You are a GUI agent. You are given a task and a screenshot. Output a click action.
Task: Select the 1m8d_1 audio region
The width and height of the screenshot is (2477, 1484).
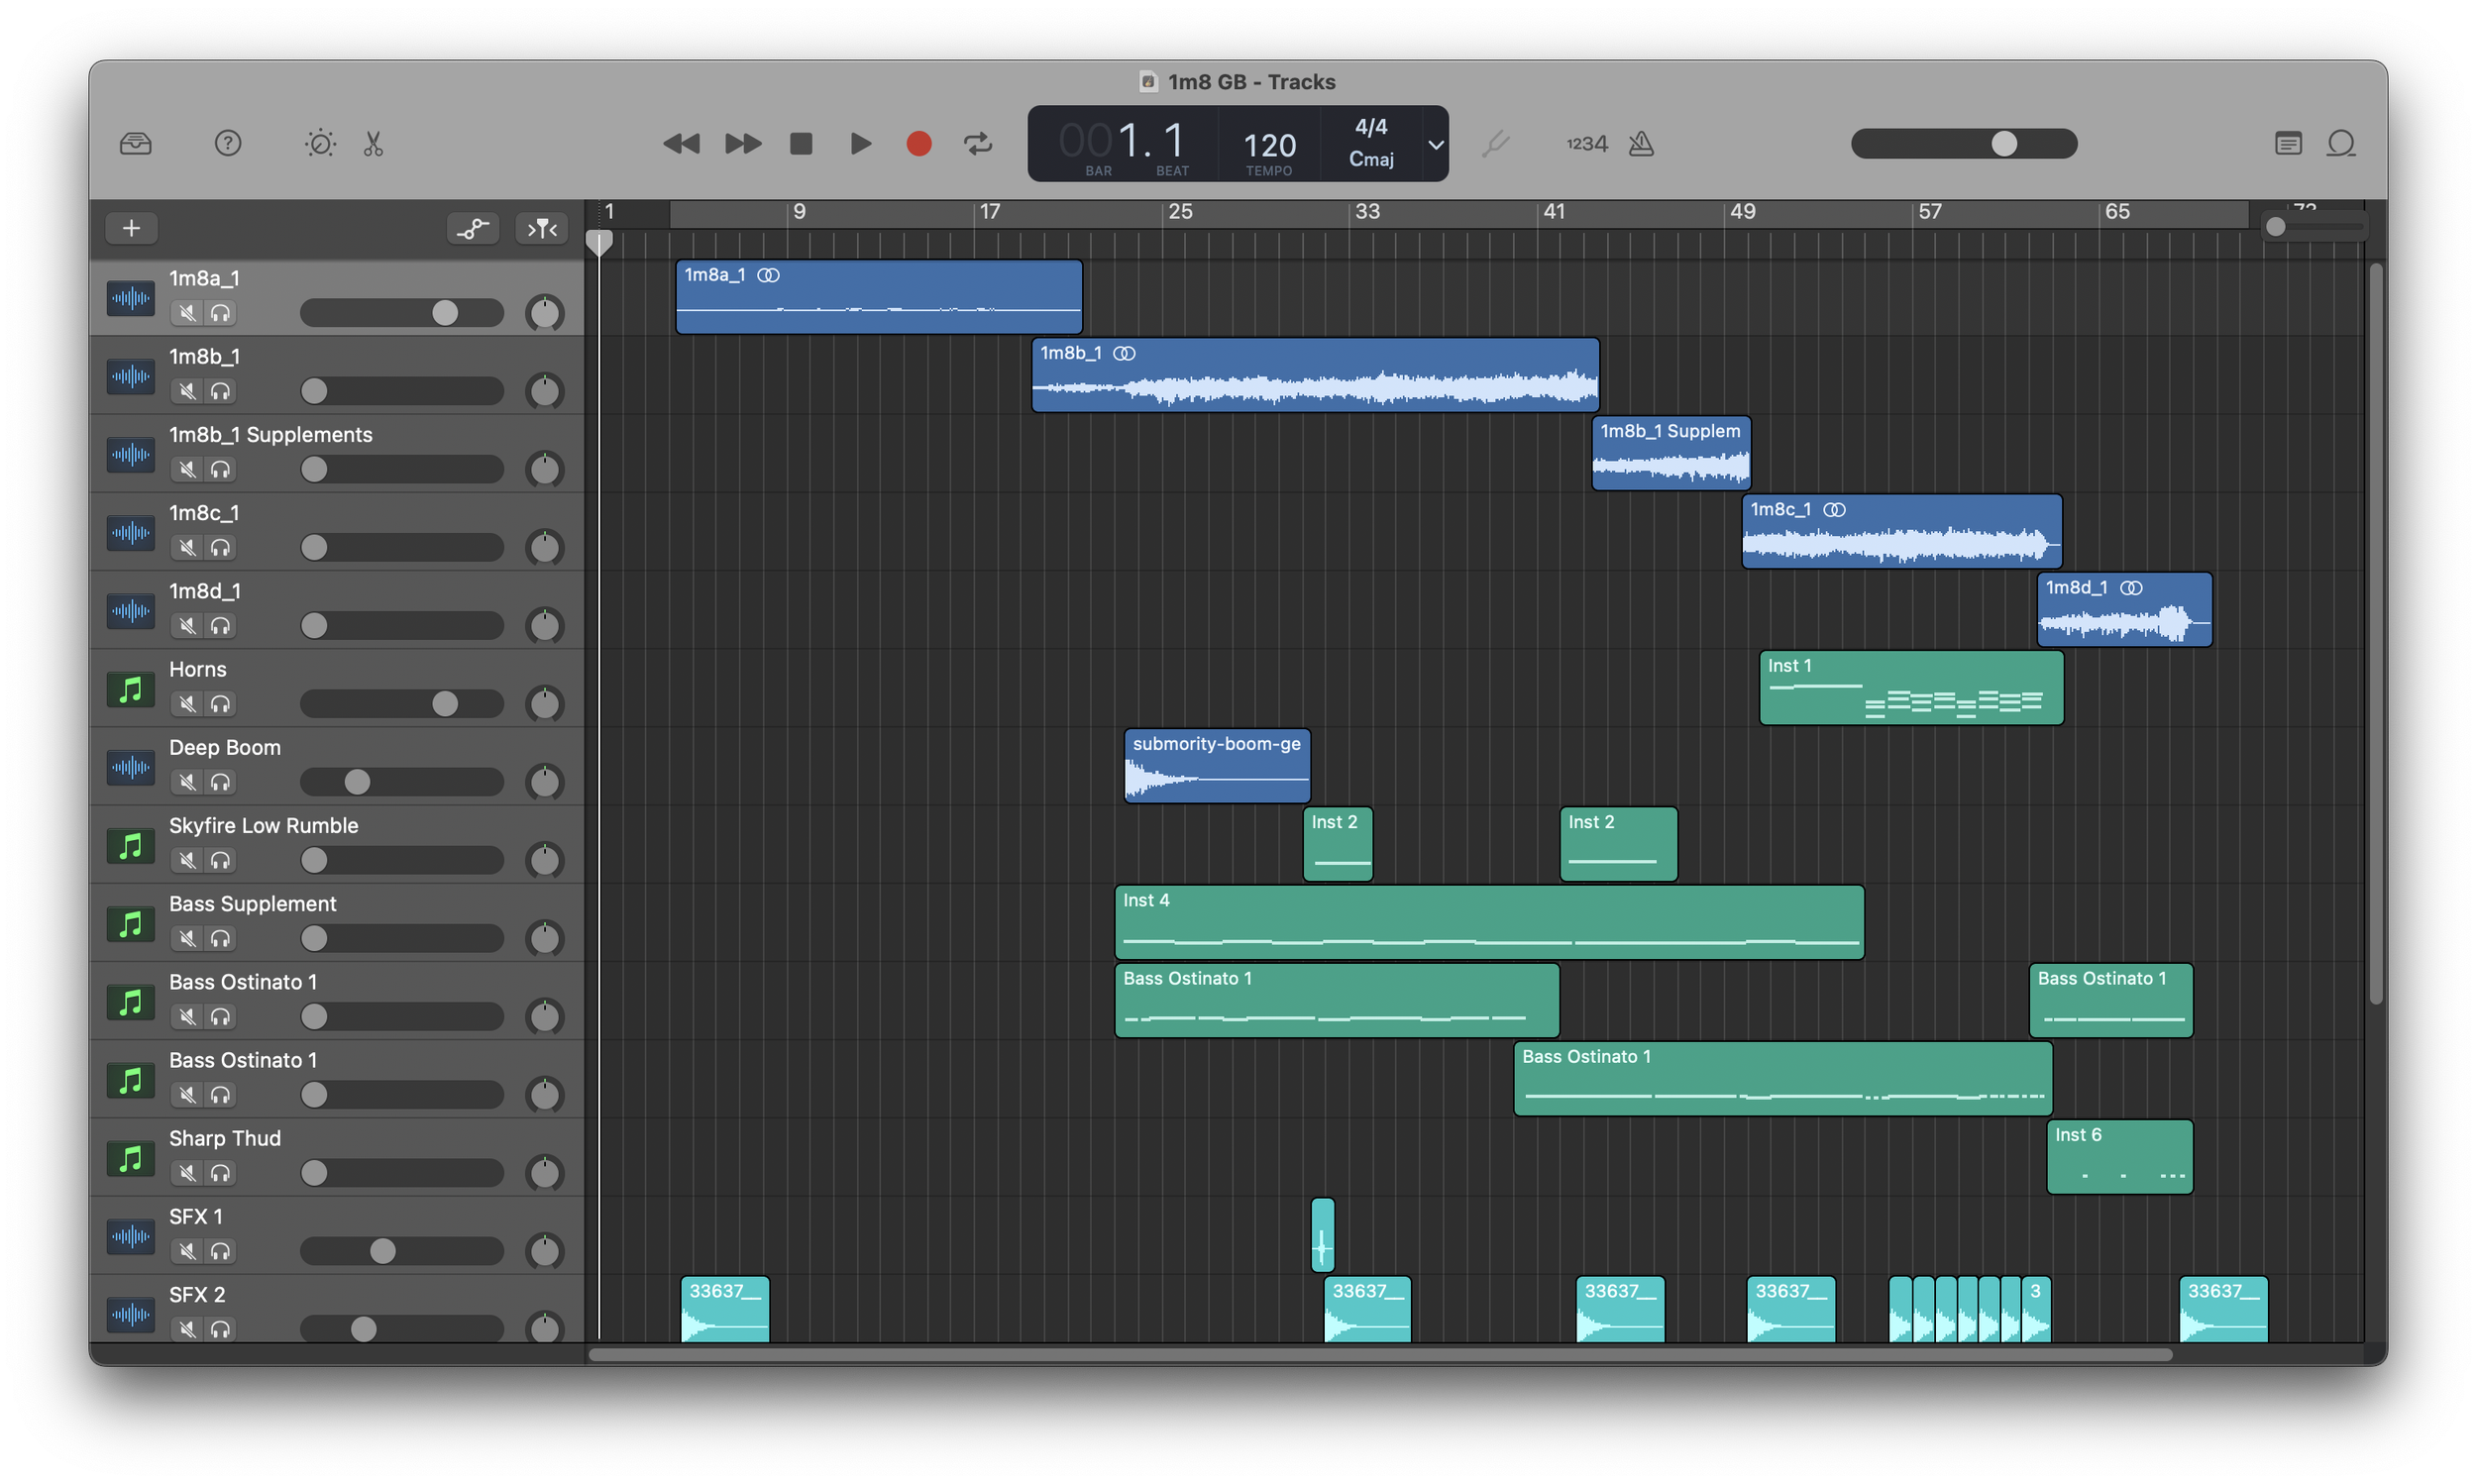[2124, 609]
